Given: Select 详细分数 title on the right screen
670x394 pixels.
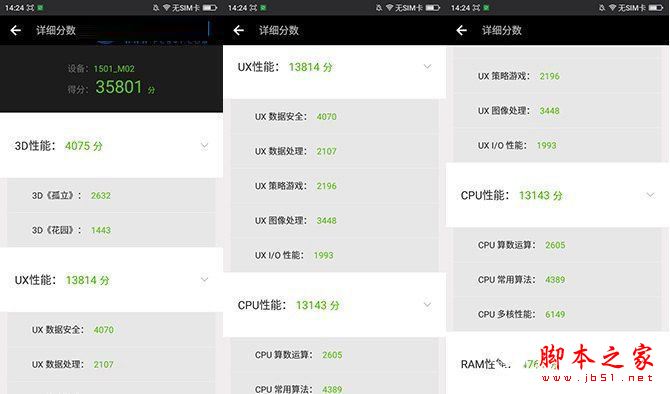Looking at the screenshot, I should pyautogui.click(x=502, y=30).
